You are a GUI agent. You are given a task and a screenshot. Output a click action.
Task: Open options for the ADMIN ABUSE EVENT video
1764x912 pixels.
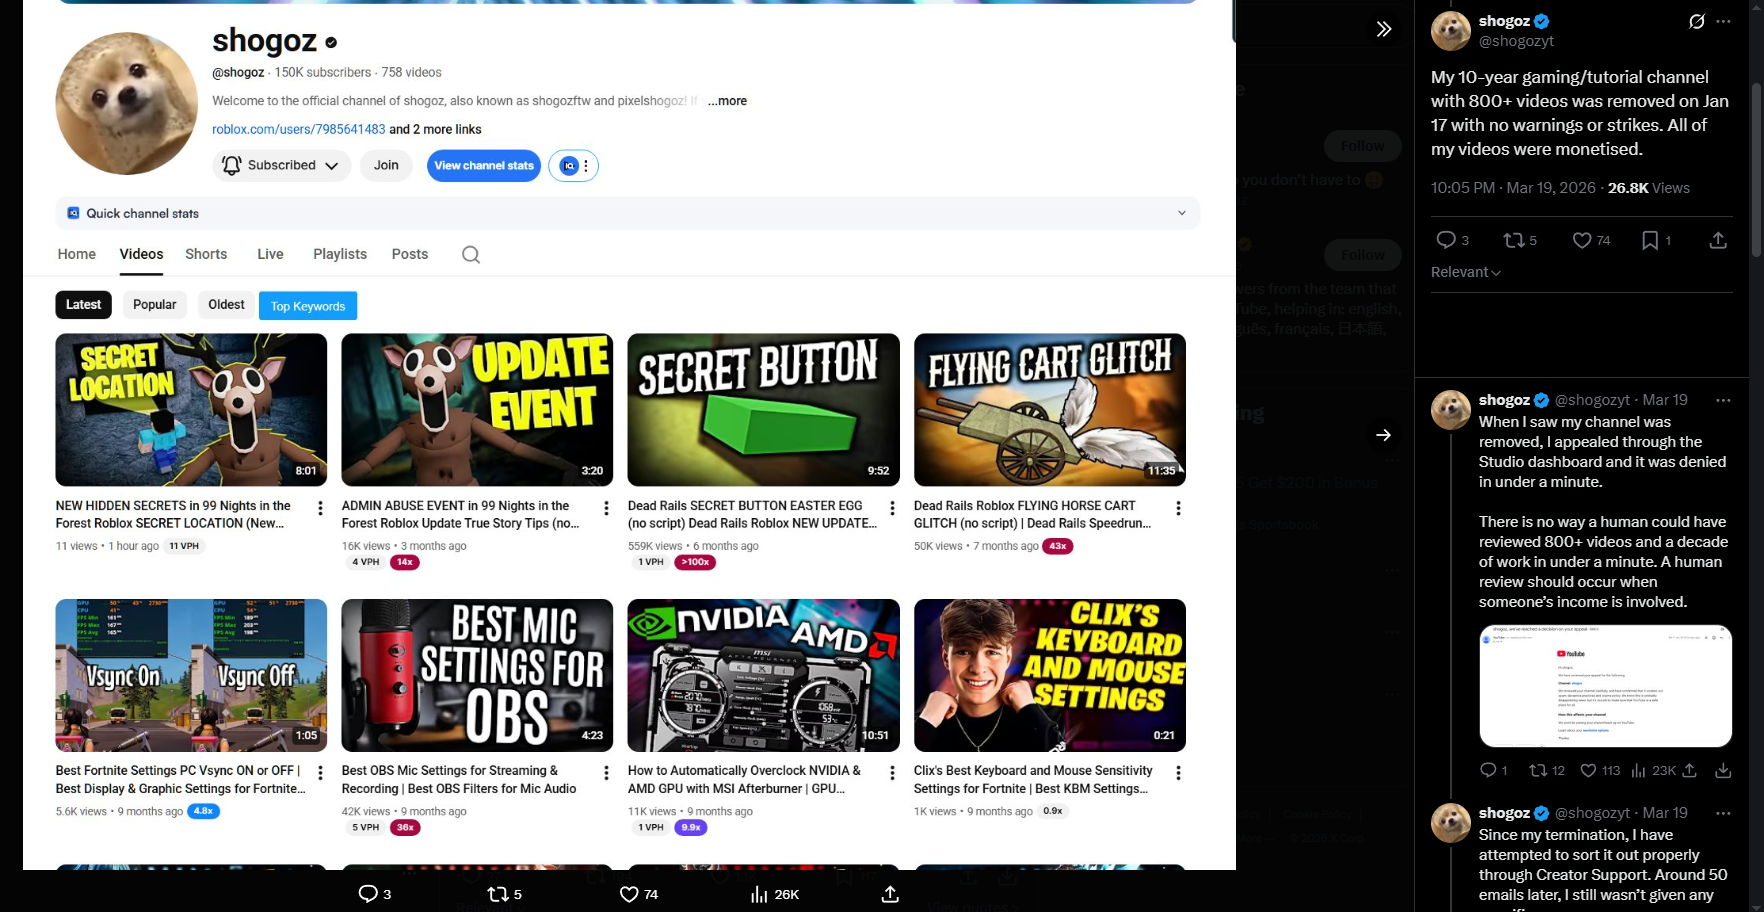coord(606,508)
